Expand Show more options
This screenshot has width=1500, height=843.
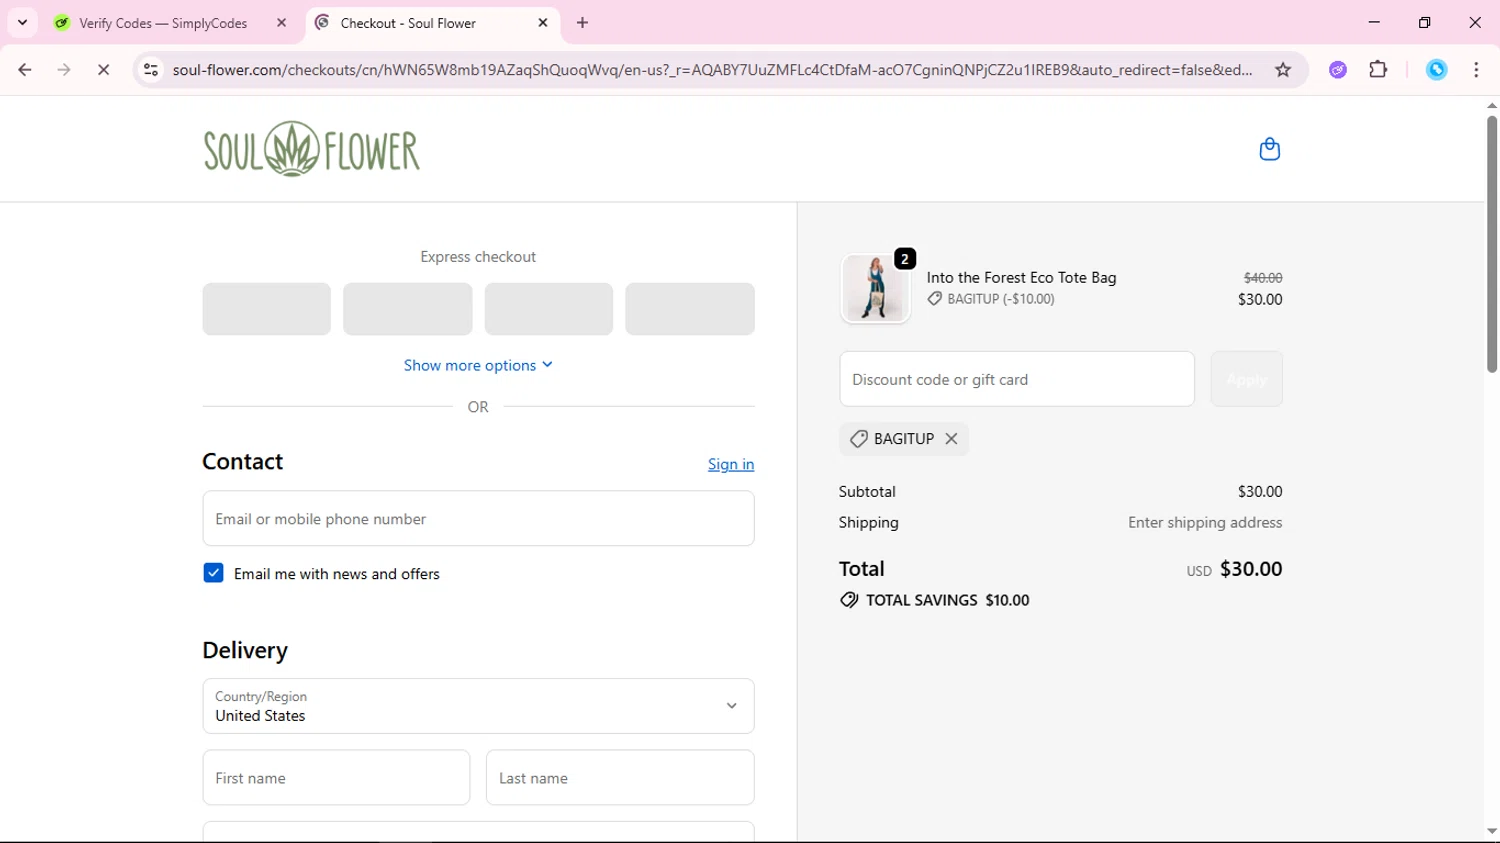[478, 365]
